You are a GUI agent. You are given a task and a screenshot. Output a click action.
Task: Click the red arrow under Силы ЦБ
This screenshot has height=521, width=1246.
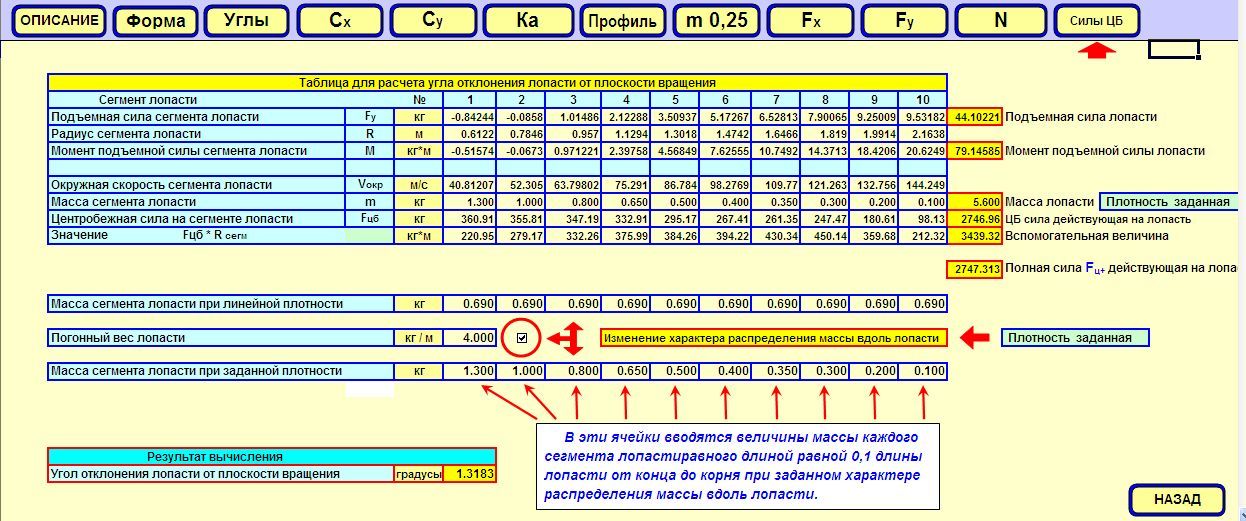pos(1098,50)
